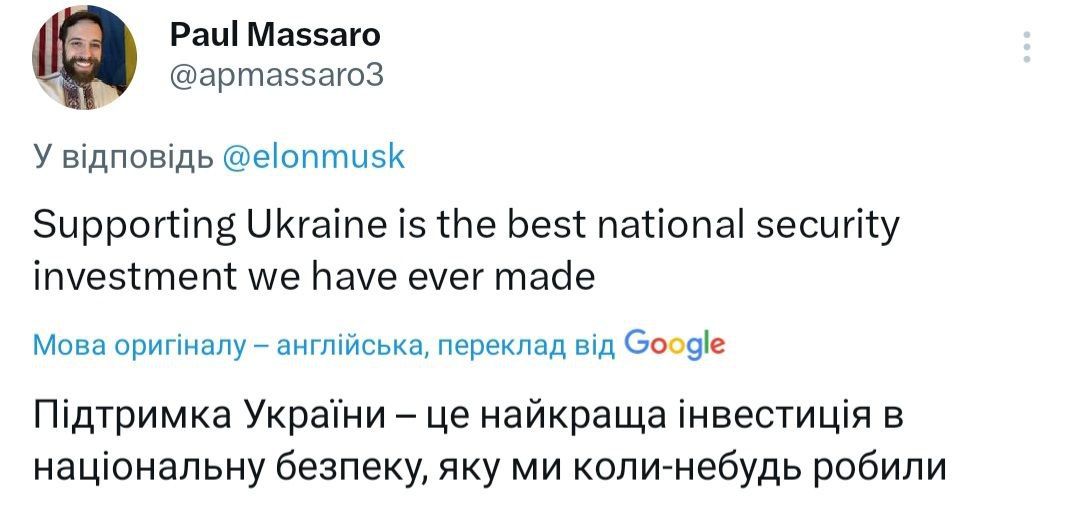Open the Paul Massaro display name

click(x=274, y=35)
